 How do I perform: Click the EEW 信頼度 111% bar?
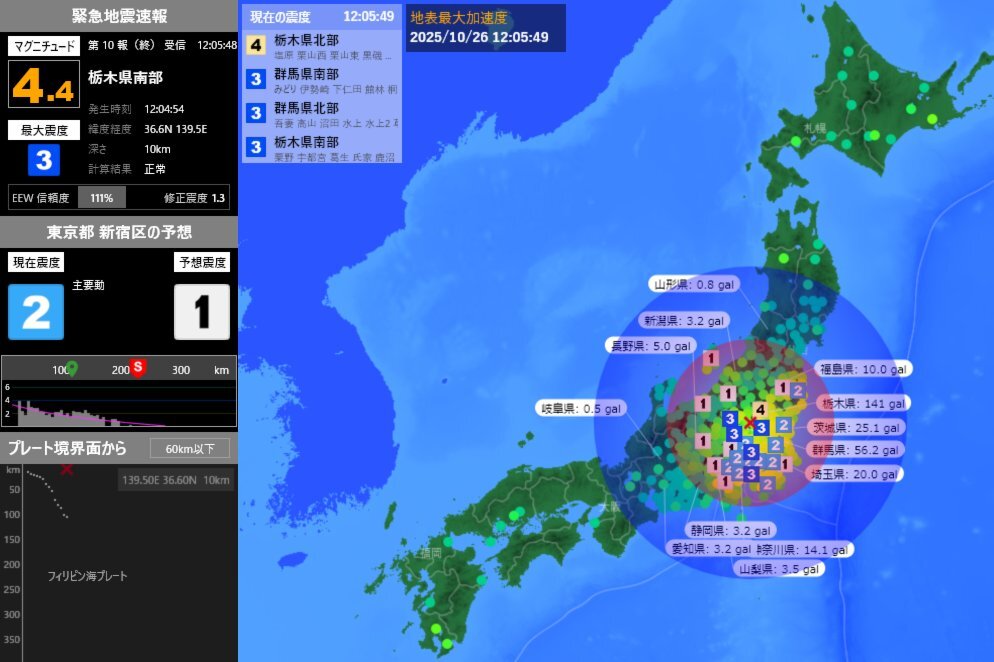pos(102,197)
